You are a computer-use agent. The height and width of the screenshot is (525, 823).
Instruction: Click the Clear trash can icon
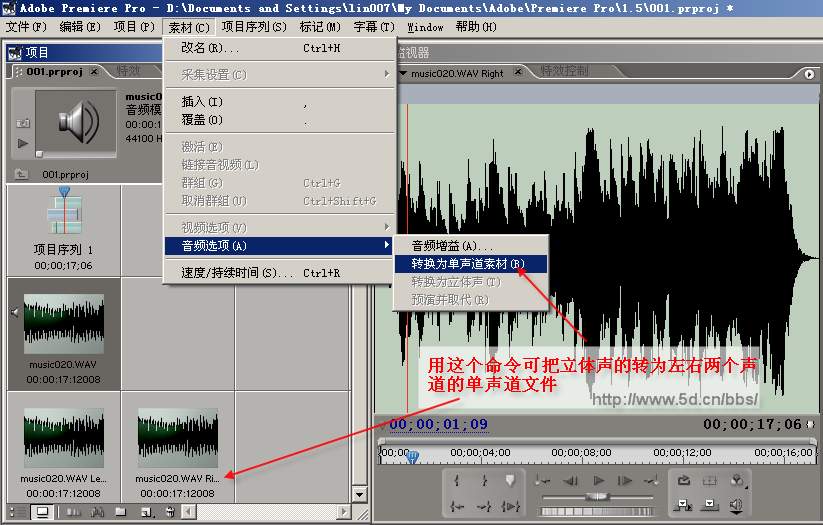coord(170,511)
